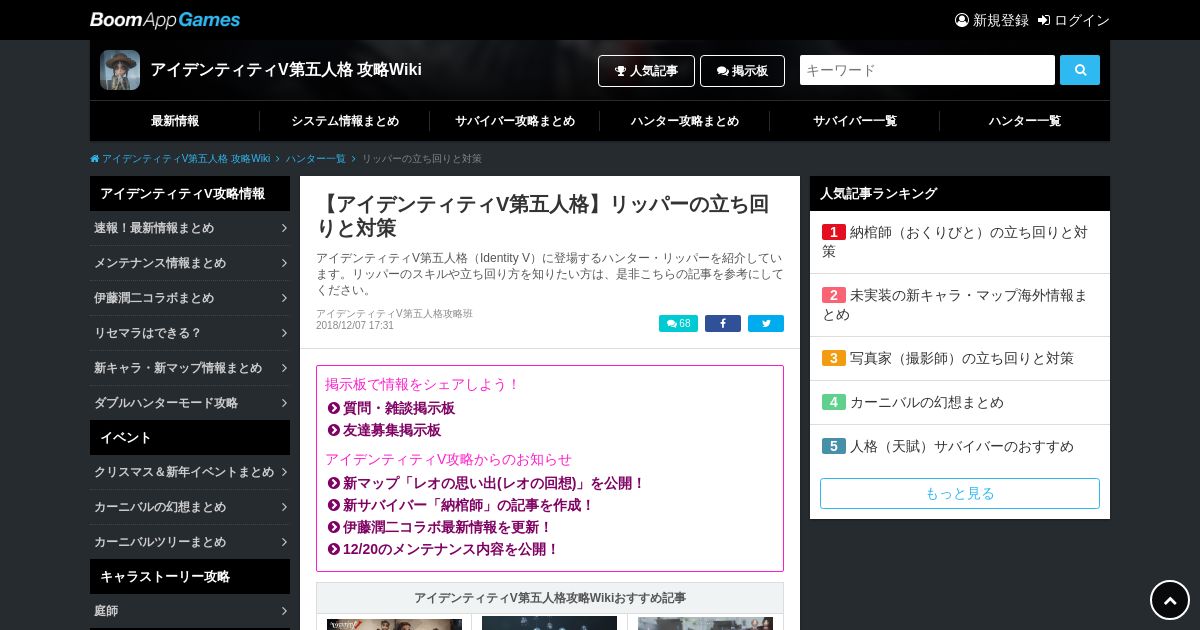Open クリスマス＆新年イベントまとめ sidebar item
Screen dimensions: 1200x630
click(x=190, y=472)
